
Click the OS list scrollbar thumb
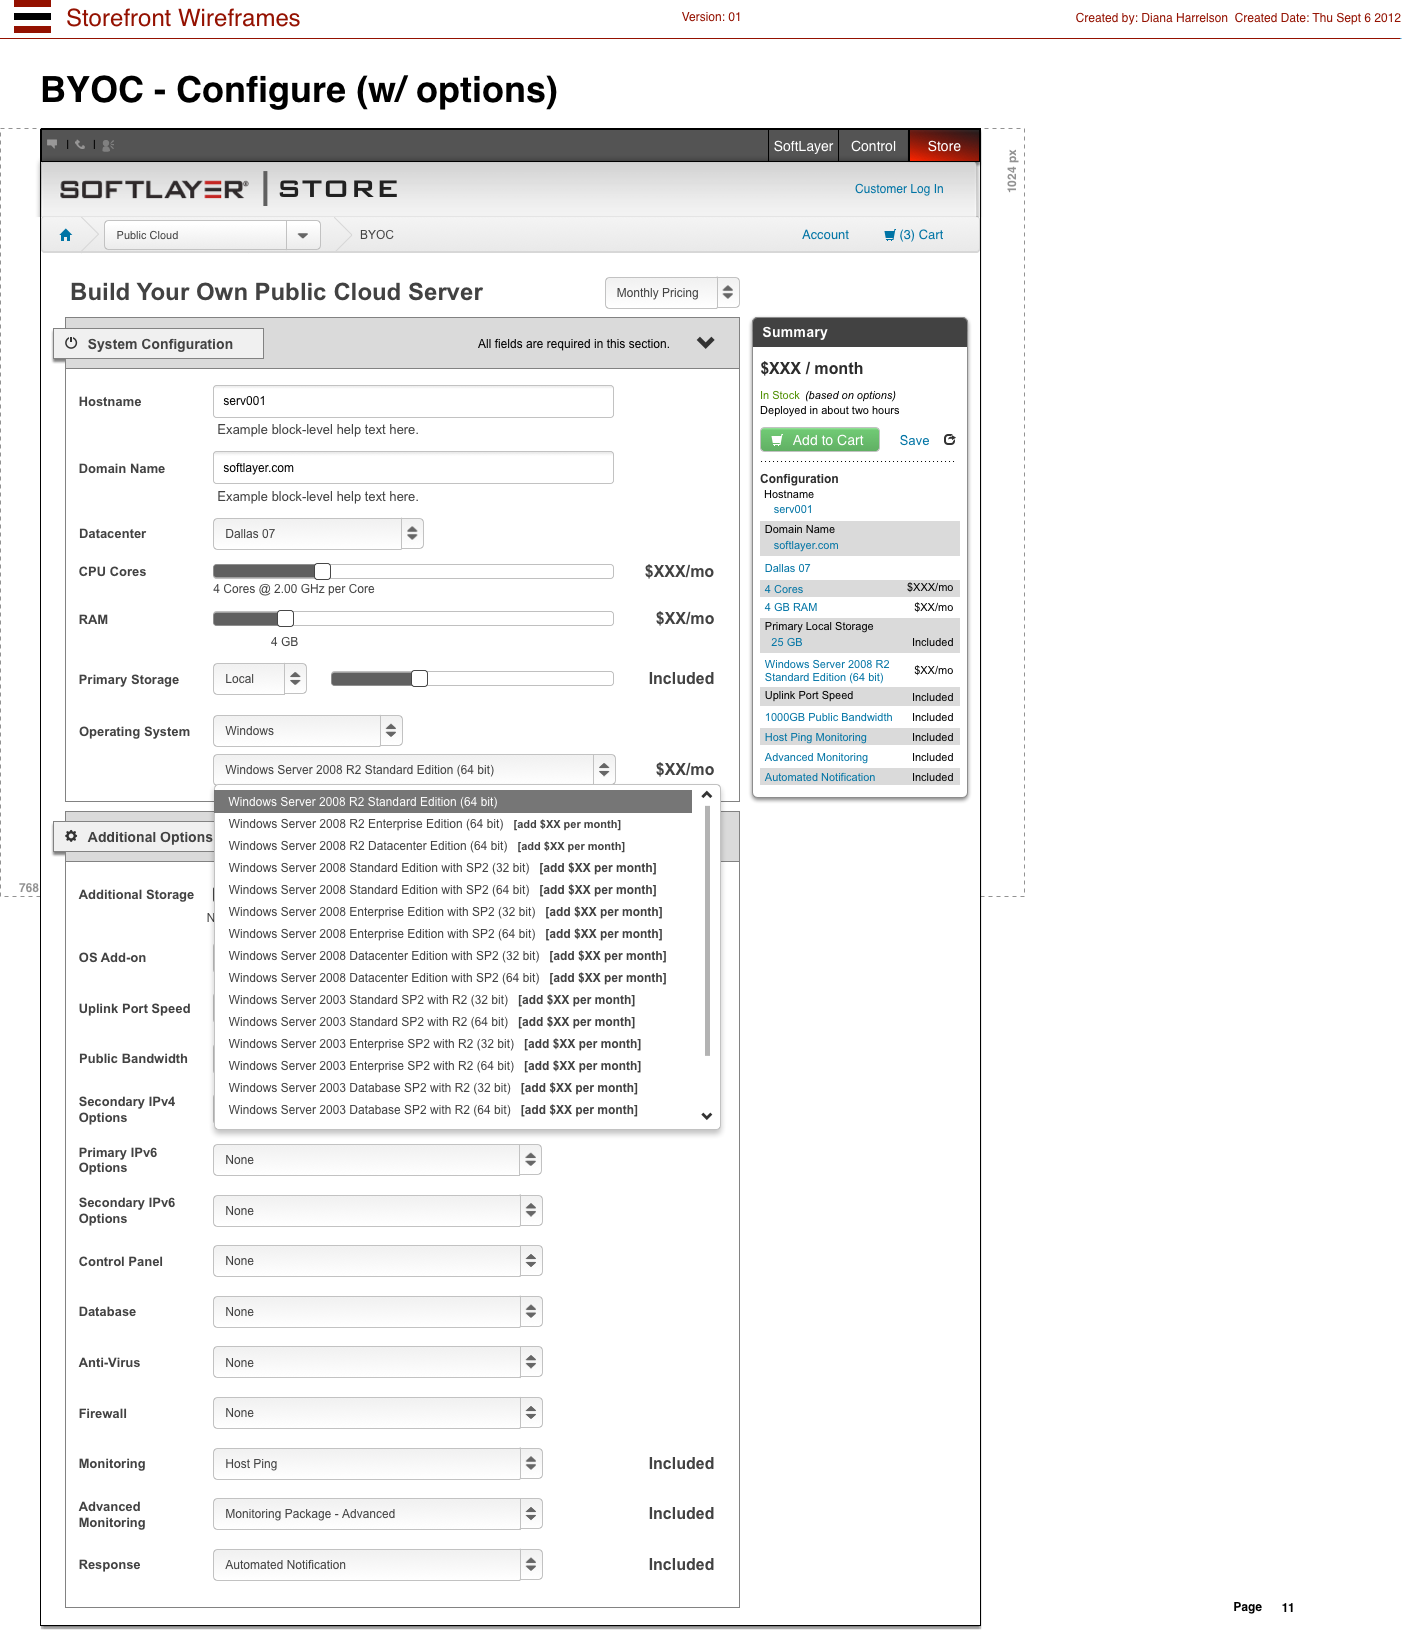point(707,930)
